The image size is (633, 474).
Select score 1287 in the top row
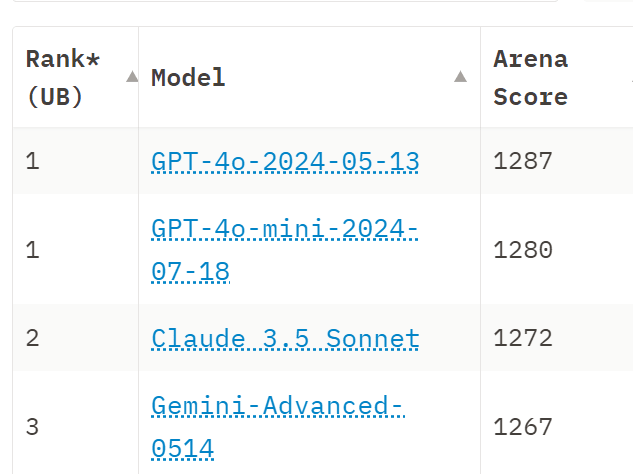[x=523, y=161]
